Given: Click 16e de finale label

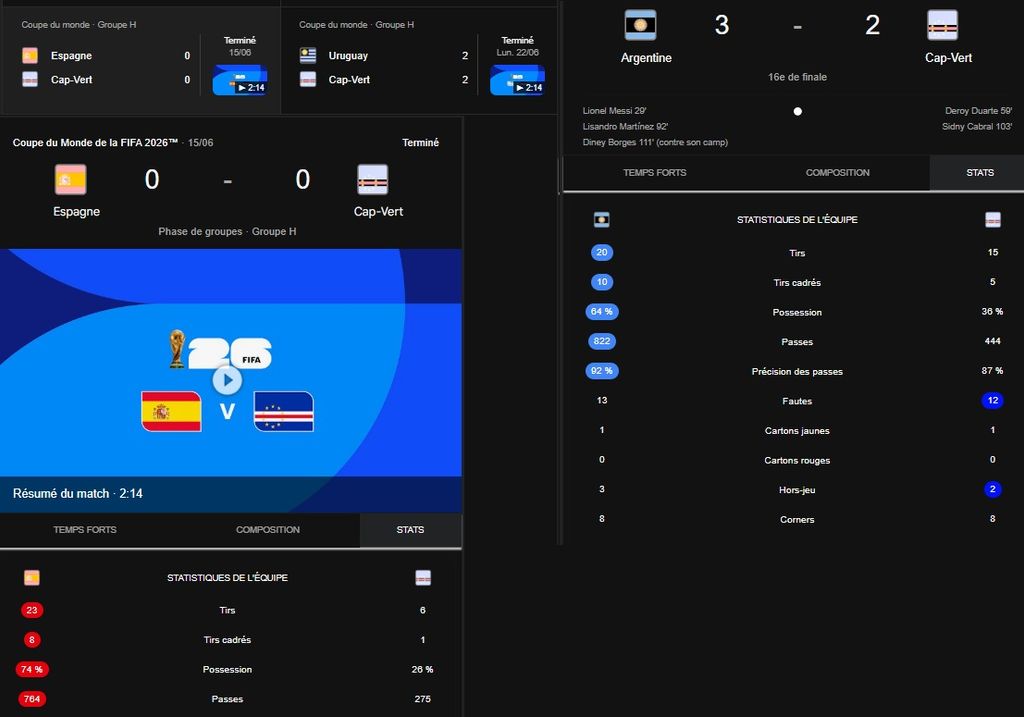Looking at the screenshot, I should click(x=797, y=77).
